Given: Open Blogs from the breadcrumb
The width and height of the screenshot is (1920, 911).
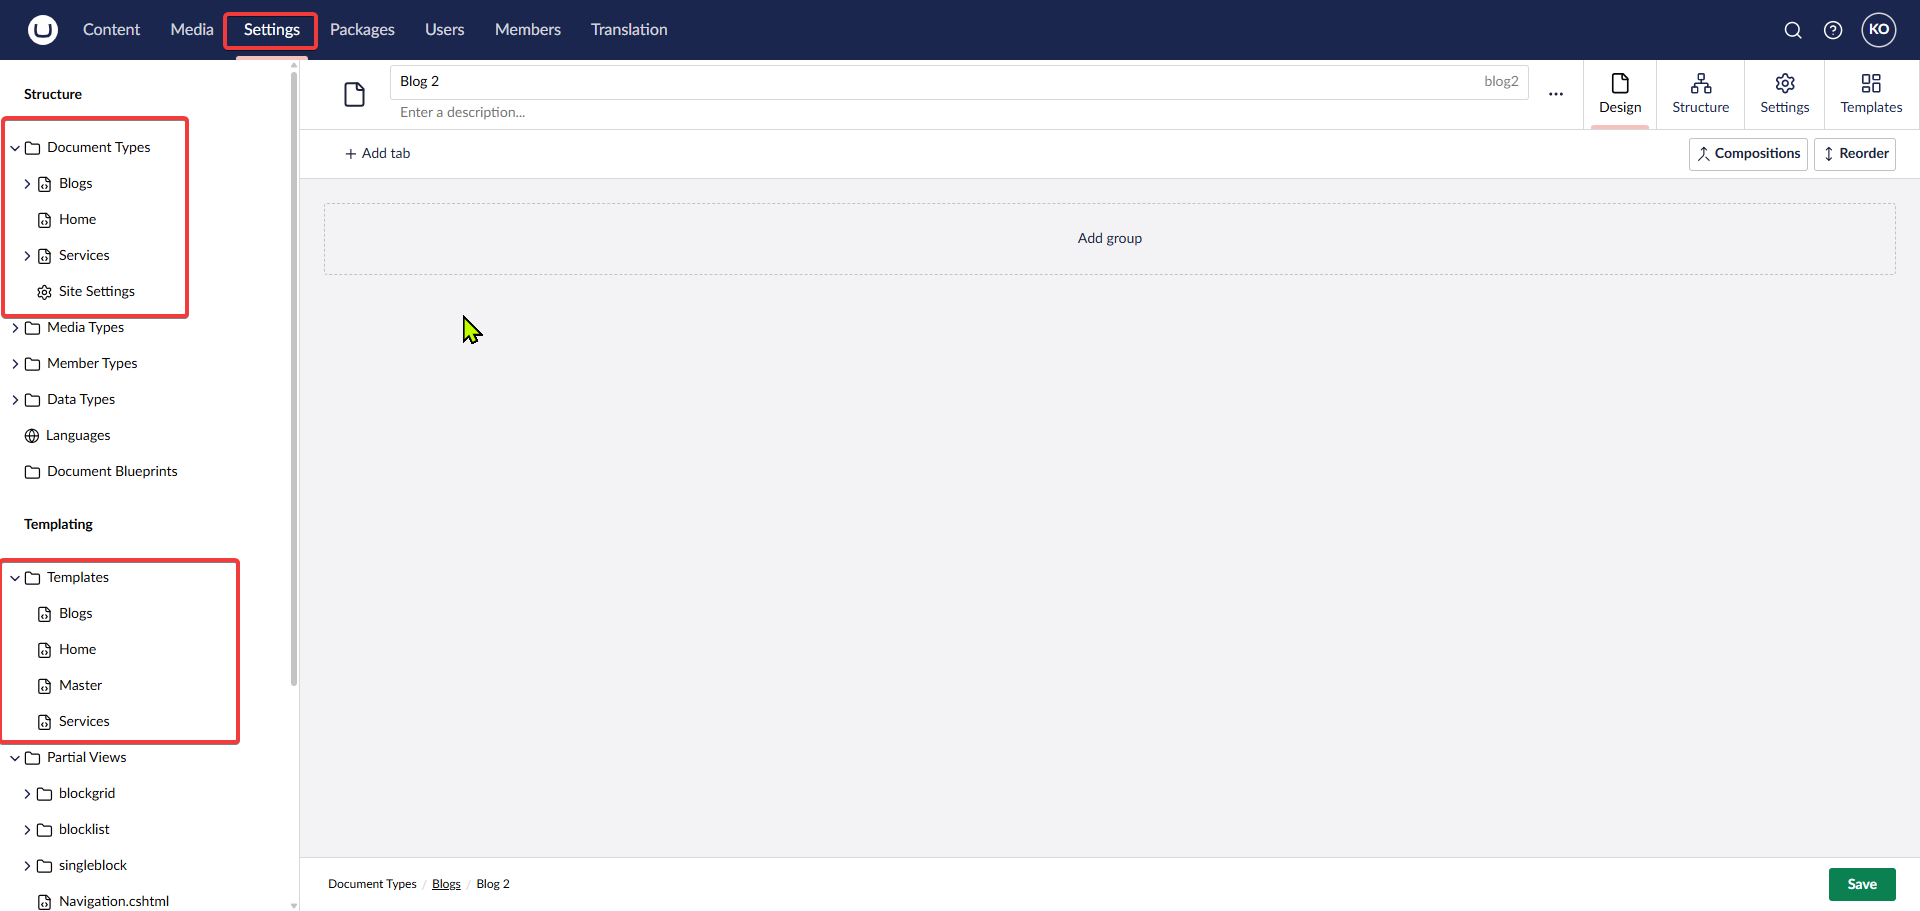Looking at the screenshot, I should (x=446, y=884).
